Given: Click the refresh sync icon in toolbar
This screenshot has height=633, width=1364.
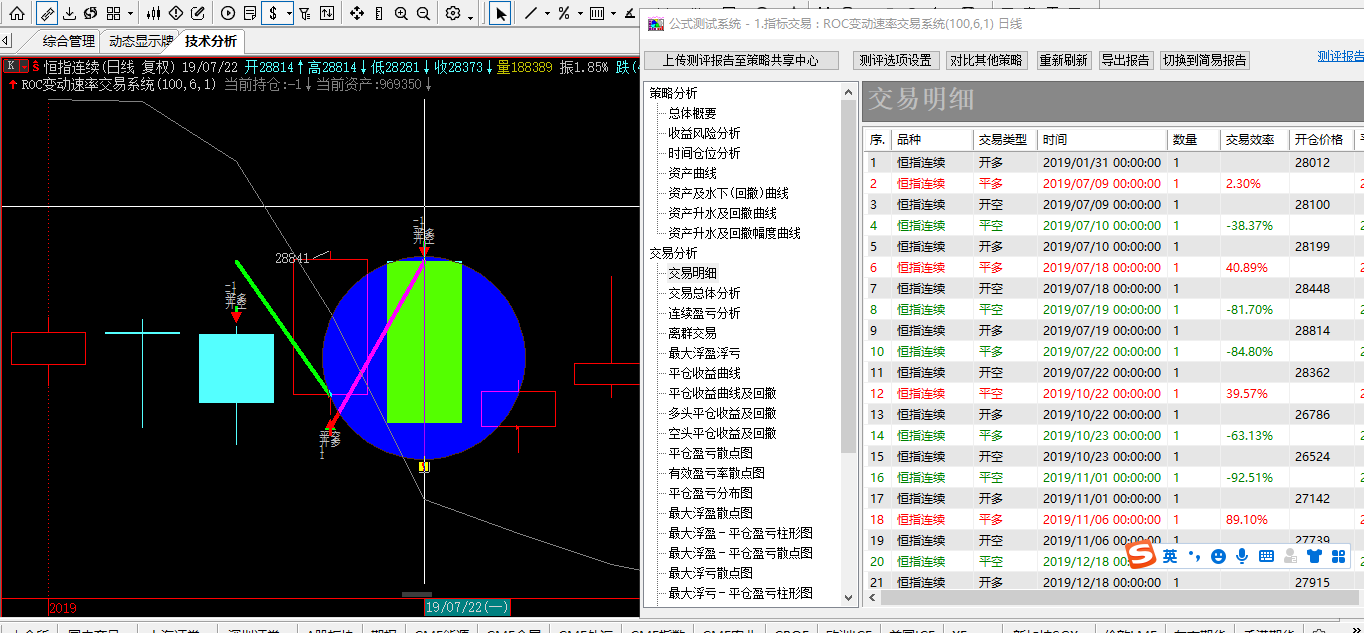Looking at the screenshot, I should pos(90,13).
